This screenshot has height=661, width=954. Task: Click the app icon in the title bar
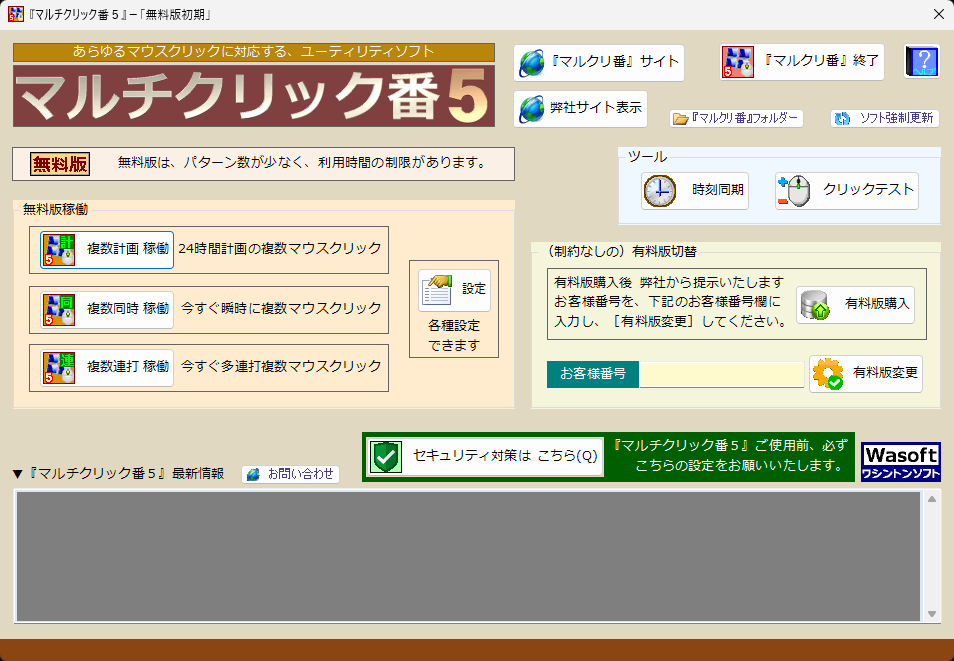point(16,14)
